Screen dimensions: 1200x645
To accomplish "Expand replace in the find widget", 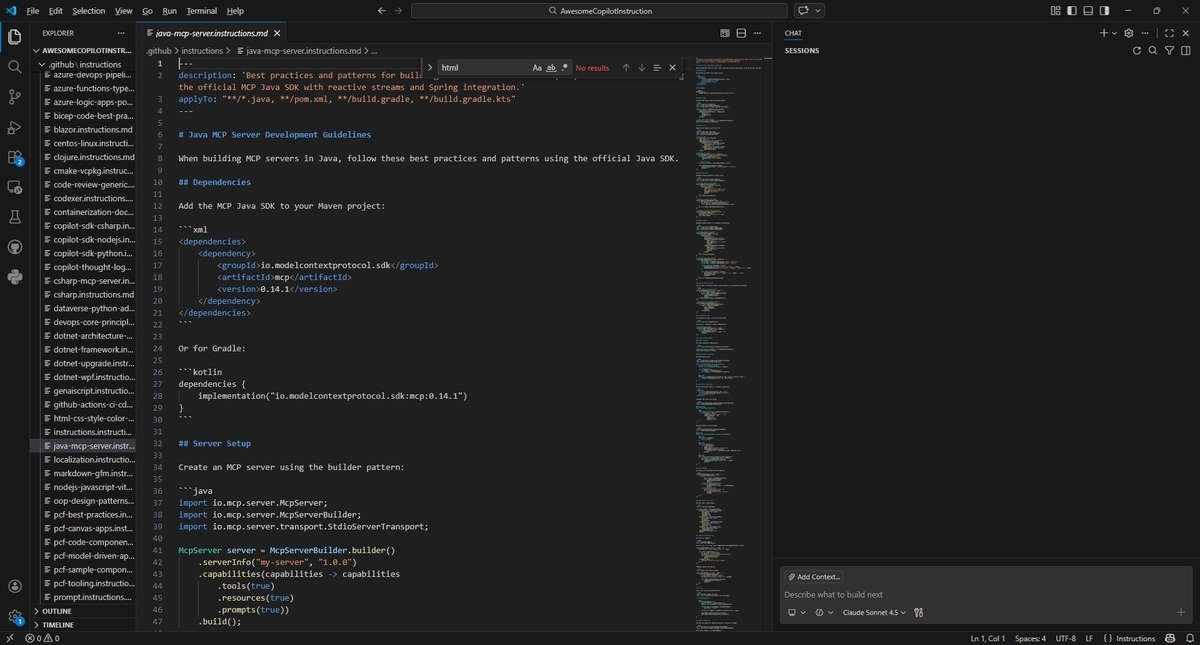I will point(430,68).
